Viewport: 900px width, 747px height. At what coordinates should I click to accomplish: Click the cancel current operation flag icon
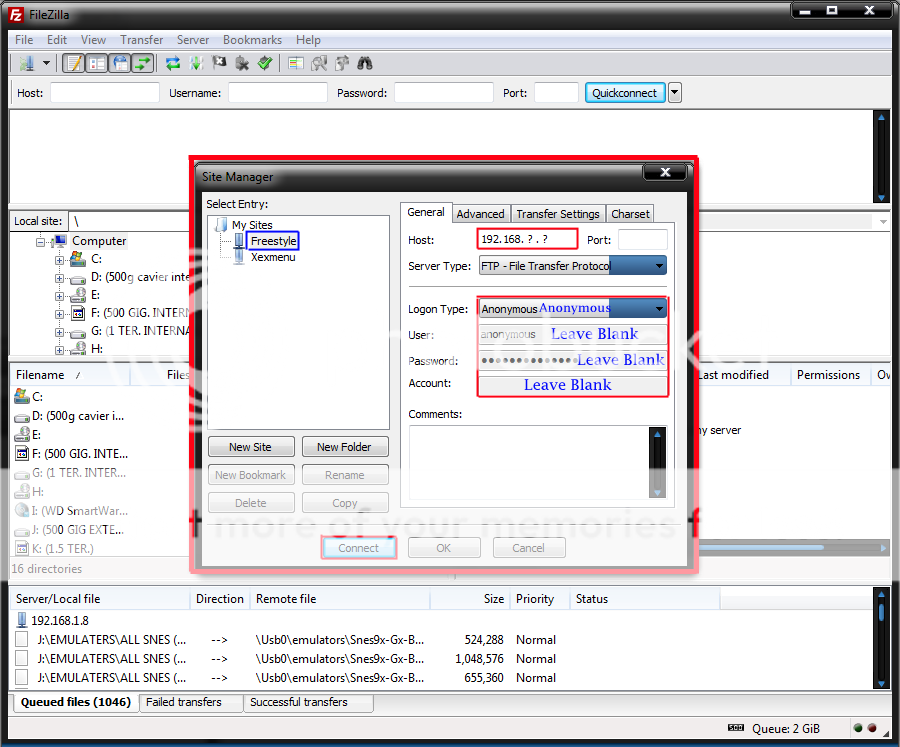(x=219, y=63)
